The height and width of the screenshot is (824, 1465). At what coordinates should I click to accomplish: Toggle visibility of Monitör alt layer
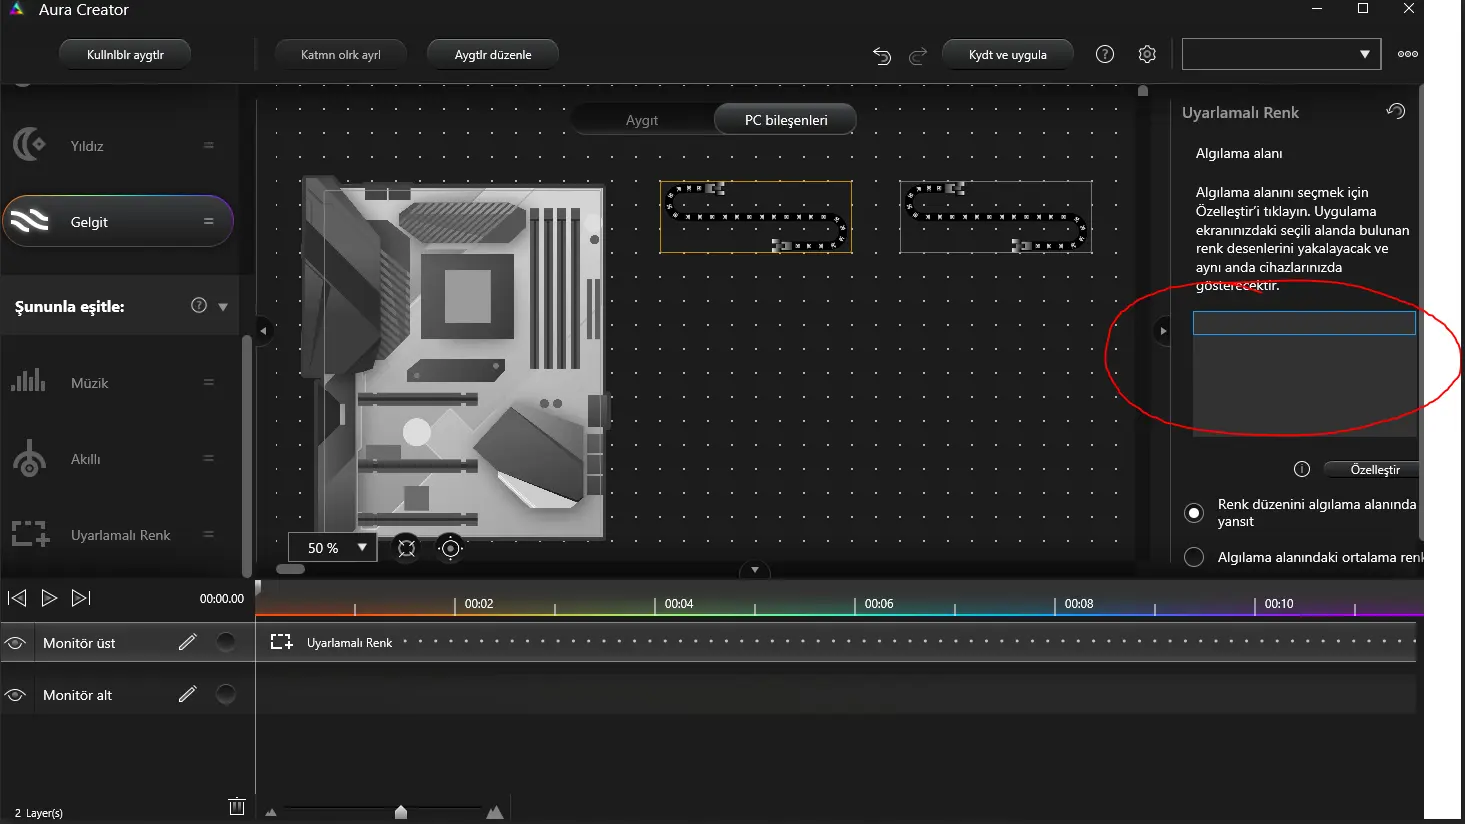[x=15, y=695]
